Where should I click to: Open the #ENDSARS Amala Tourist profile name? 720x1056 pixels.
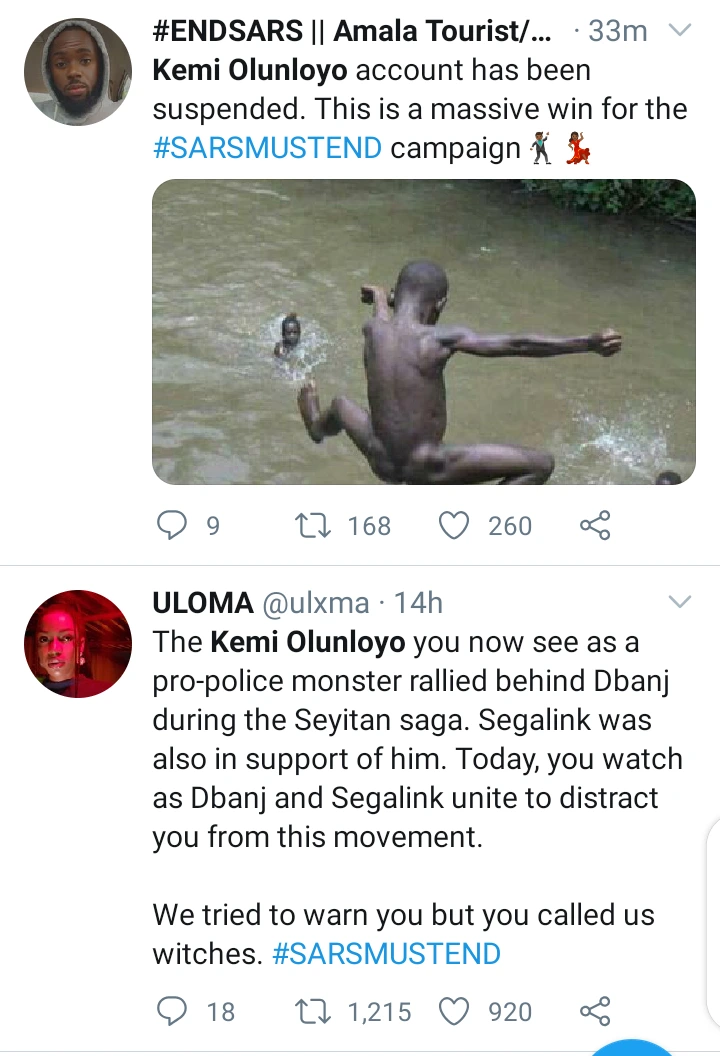tap(352, 32)
